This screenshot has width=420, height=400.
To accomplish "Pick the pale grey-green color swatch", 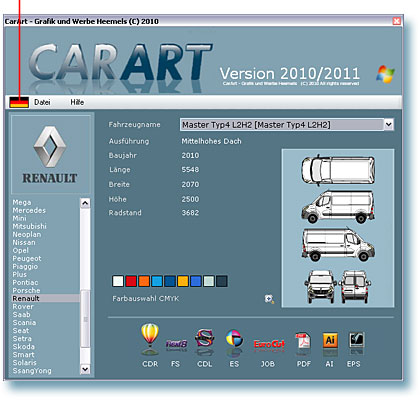I will point(209,281).
